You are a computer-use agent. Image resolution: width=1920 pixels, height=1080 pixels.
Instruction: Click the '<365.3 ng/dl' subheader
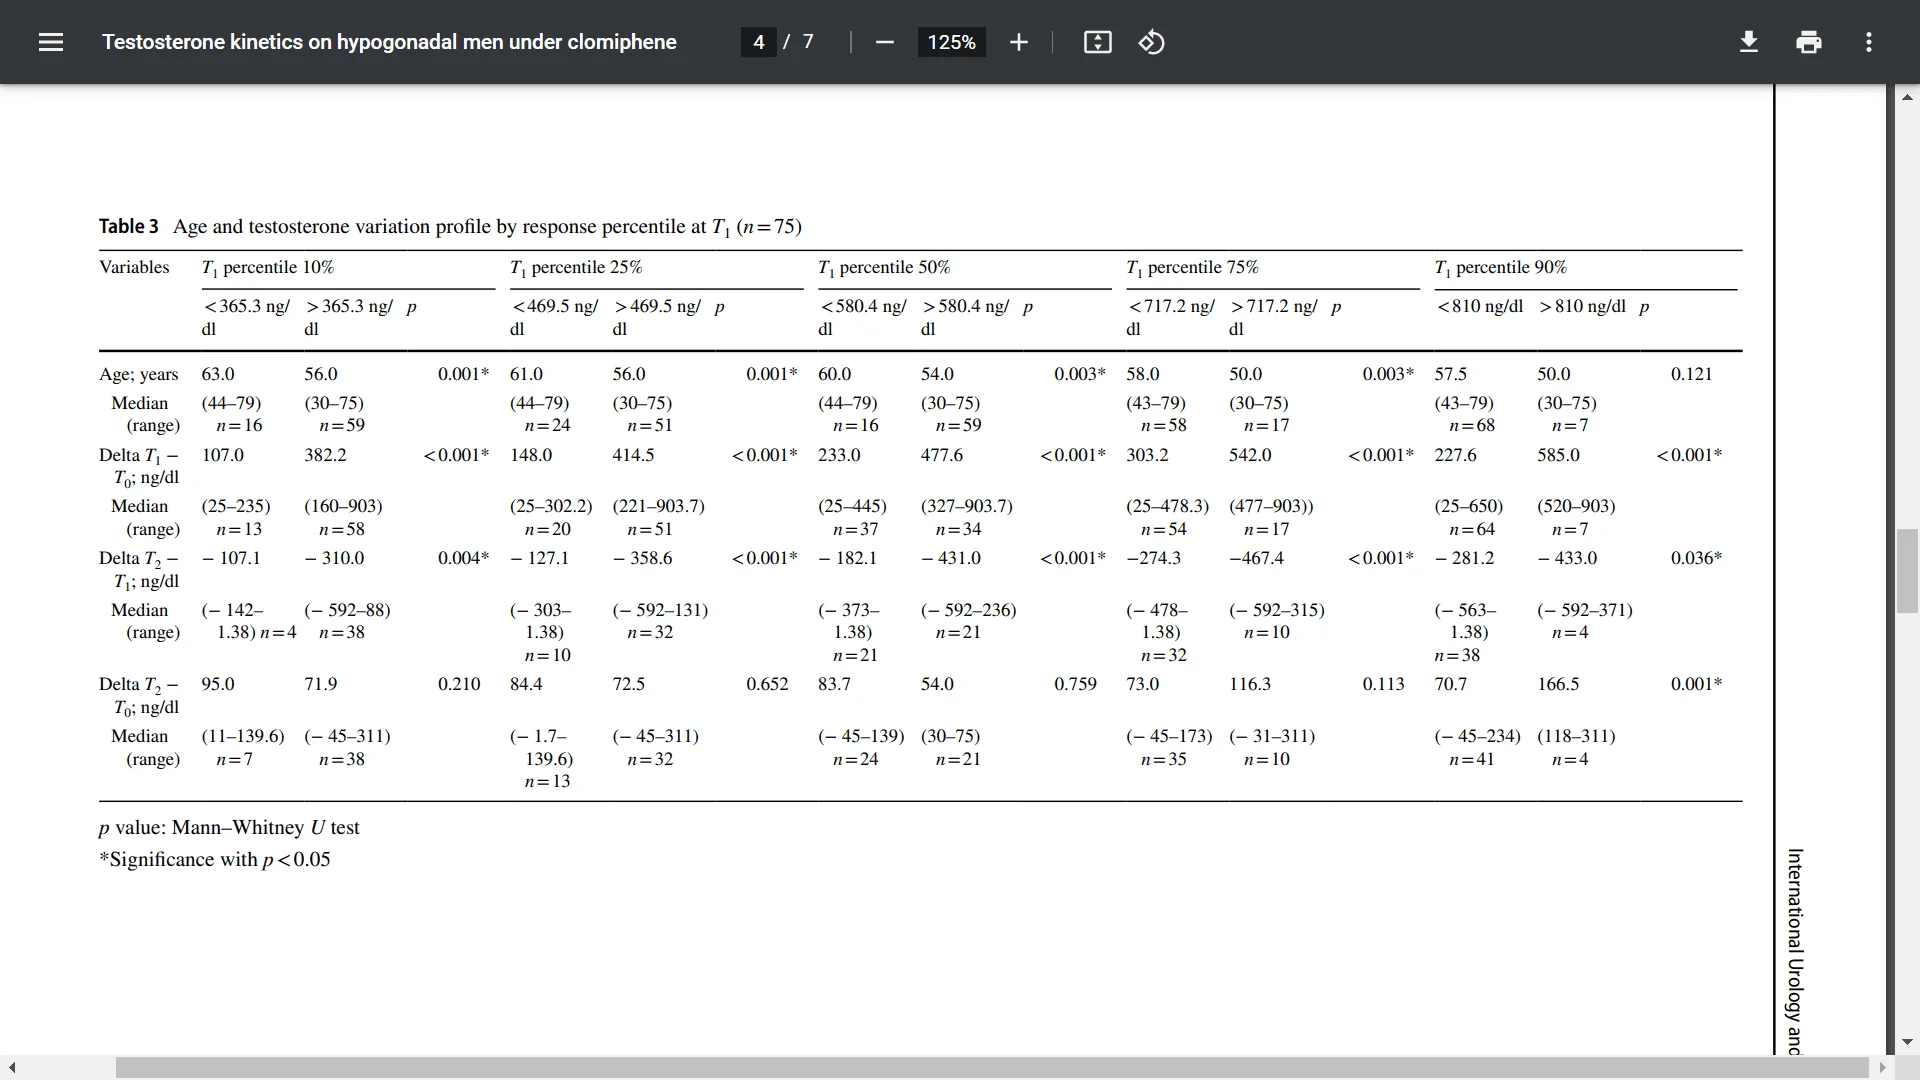(x=246, y=317)
